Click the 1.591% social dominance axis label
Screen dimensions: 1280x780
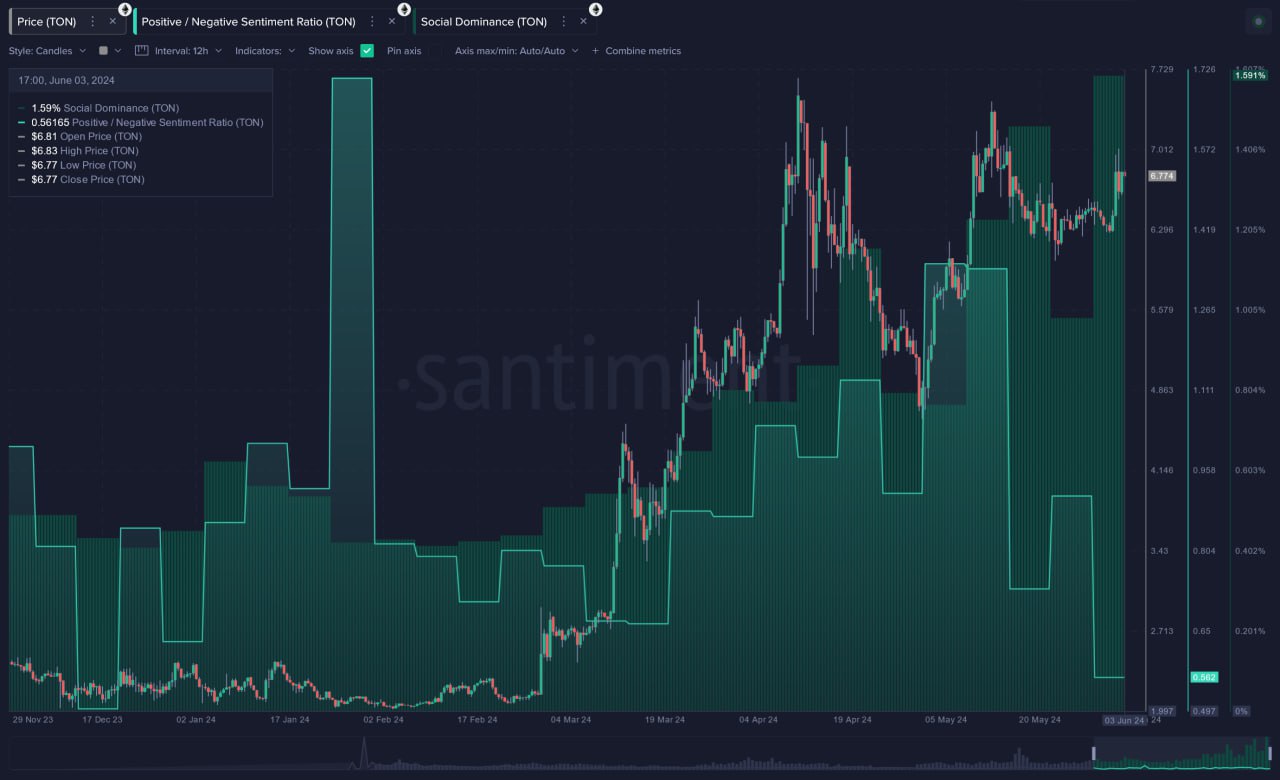tap(1250, 75)
